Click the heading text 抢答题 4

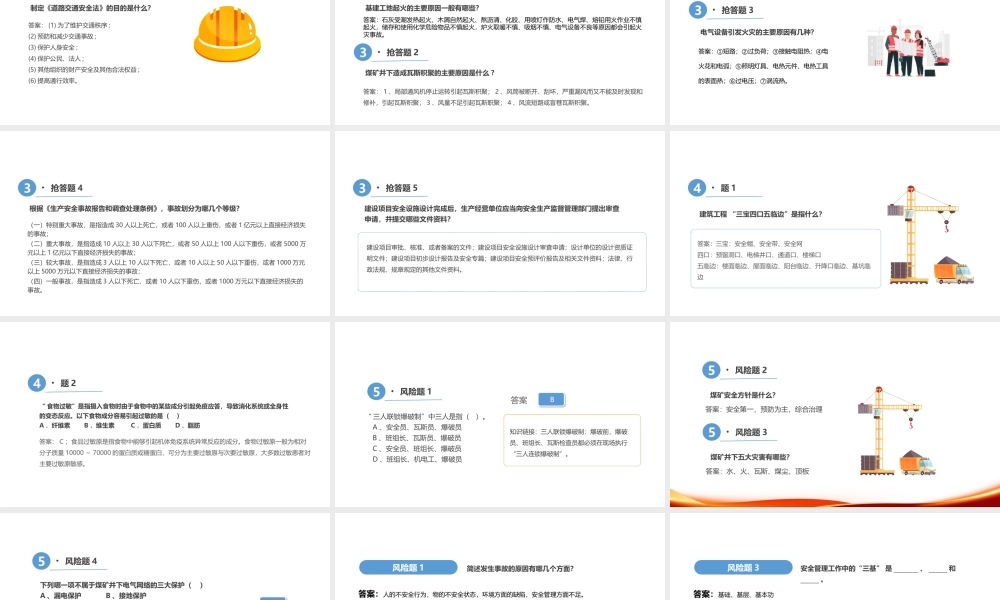click(x=66, y=187)
